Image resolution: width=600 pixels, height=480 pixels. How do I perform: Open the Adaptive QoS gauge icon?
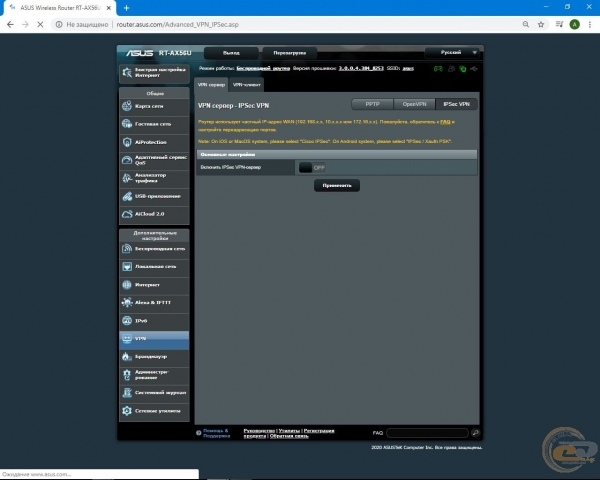(127, 160)
